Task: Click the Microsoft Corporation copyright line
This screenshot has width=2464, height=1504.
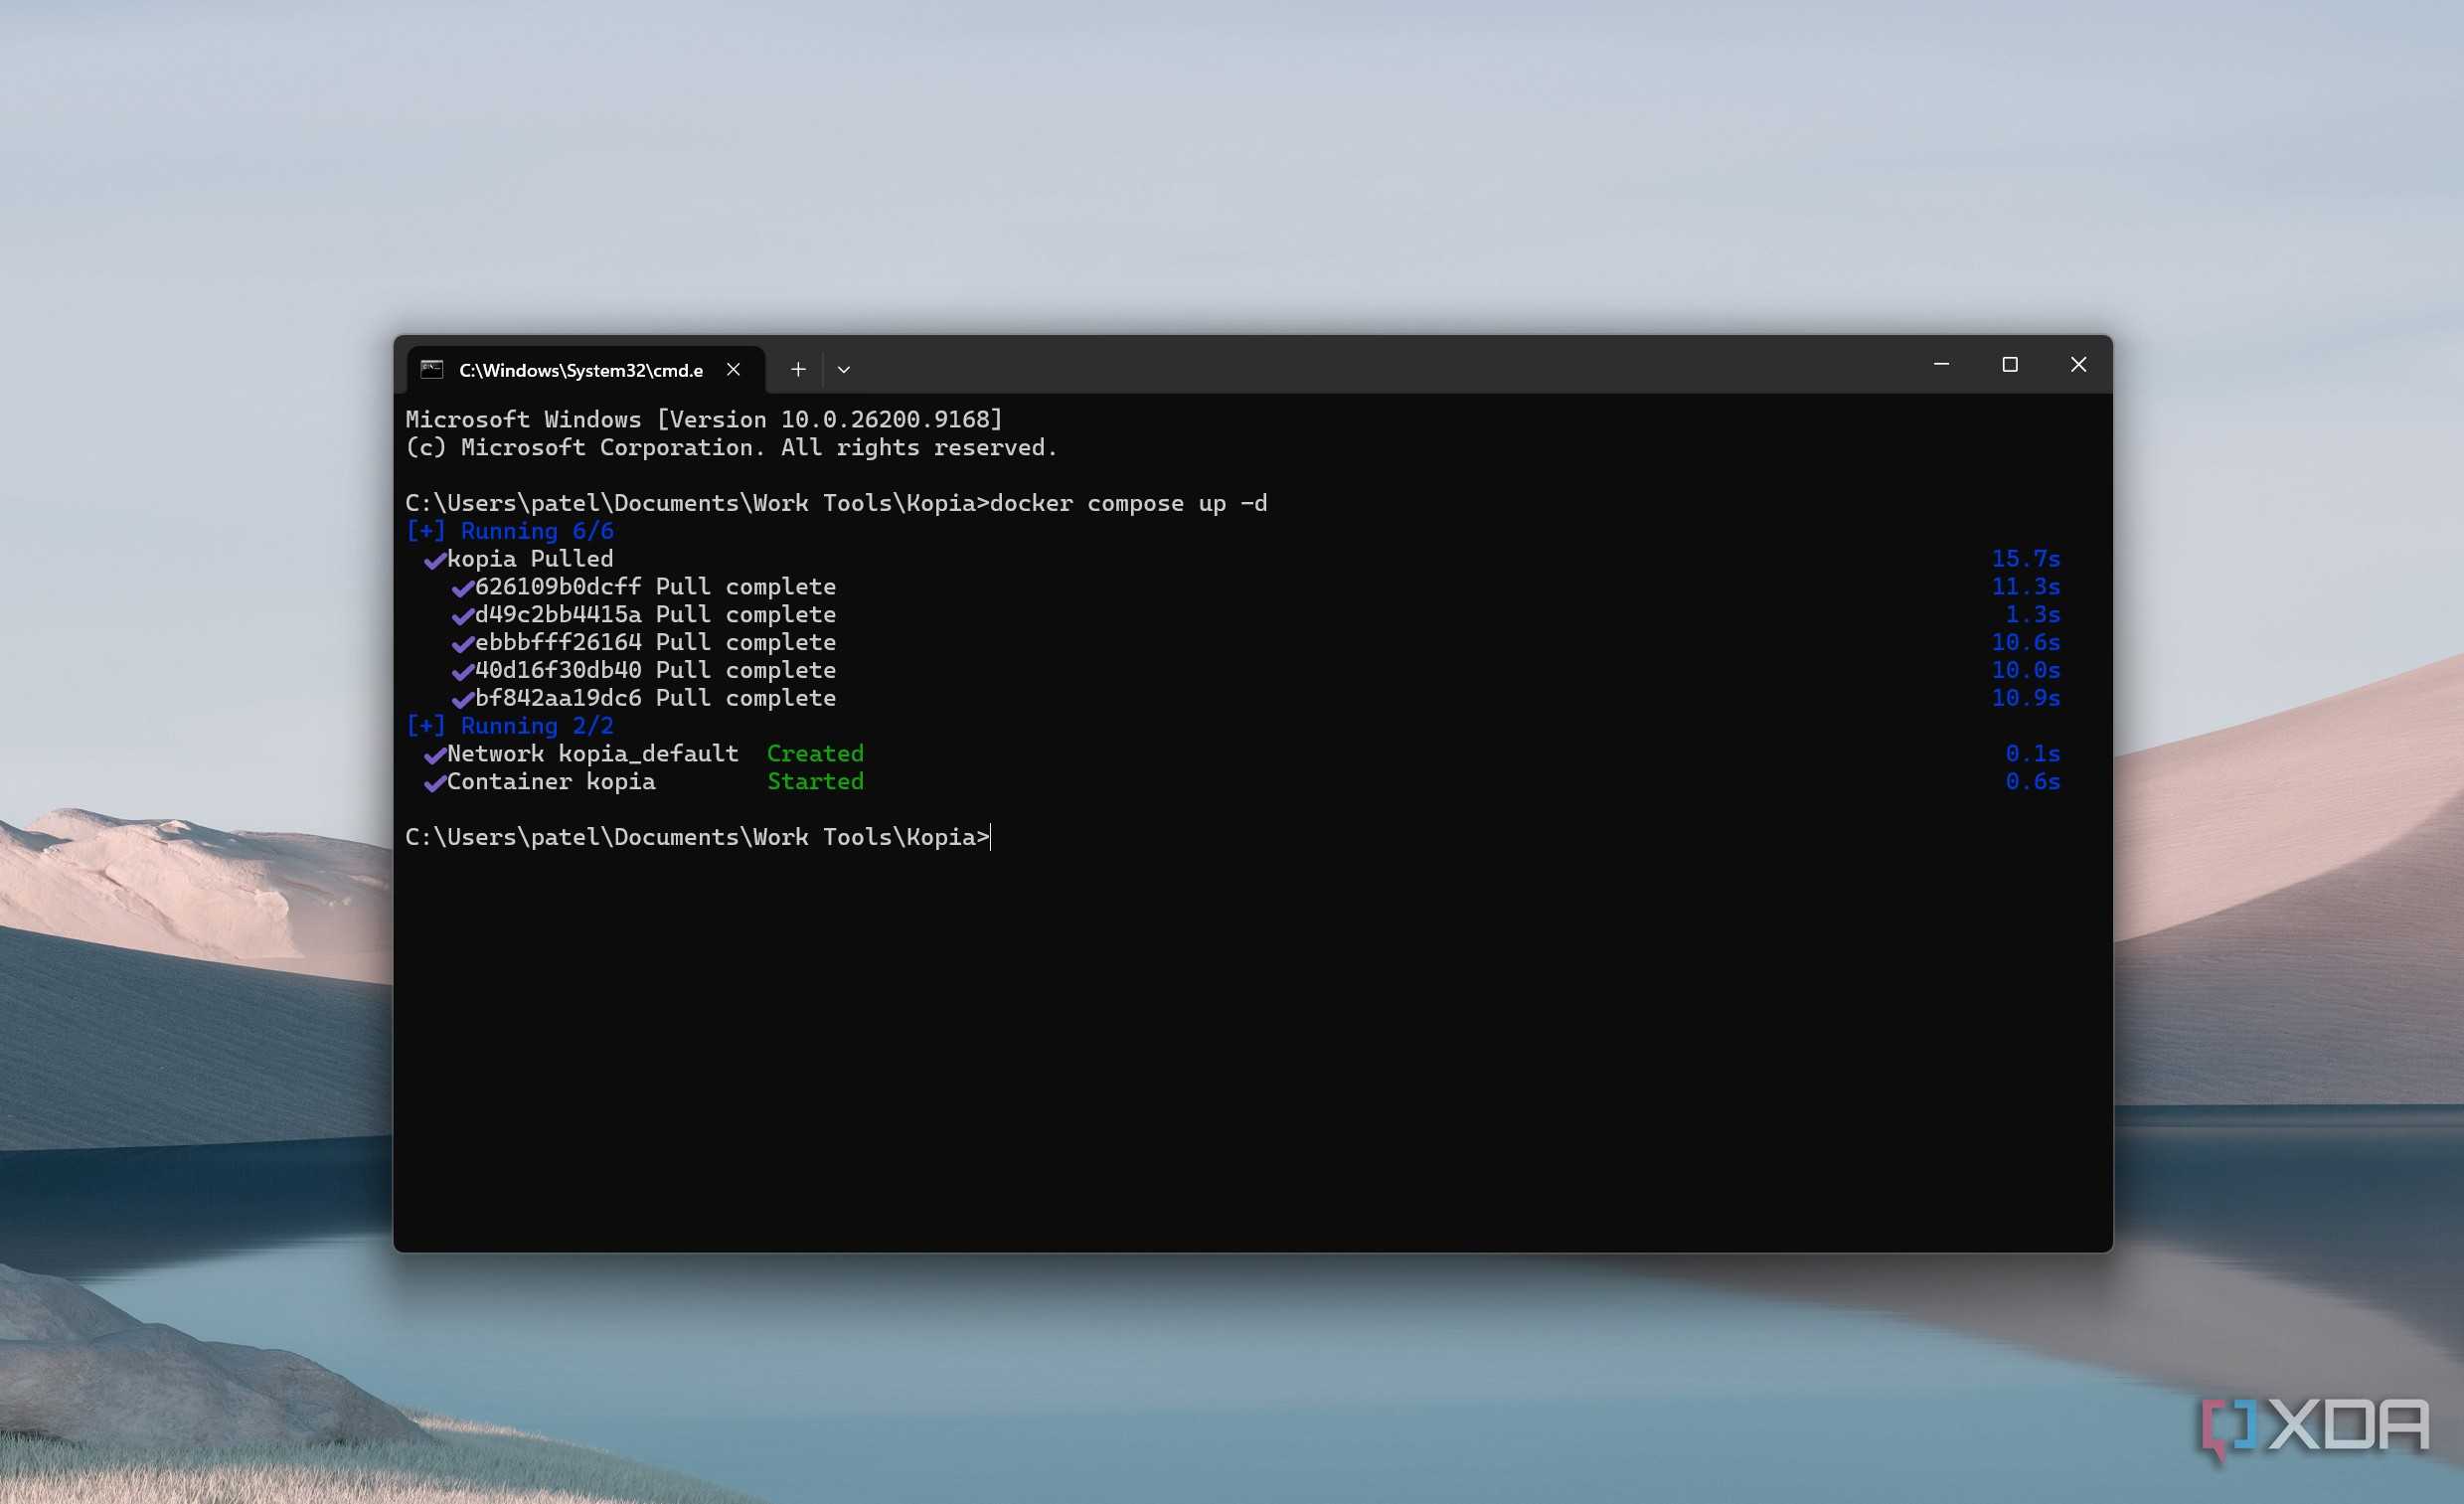Action: point(731,448)
